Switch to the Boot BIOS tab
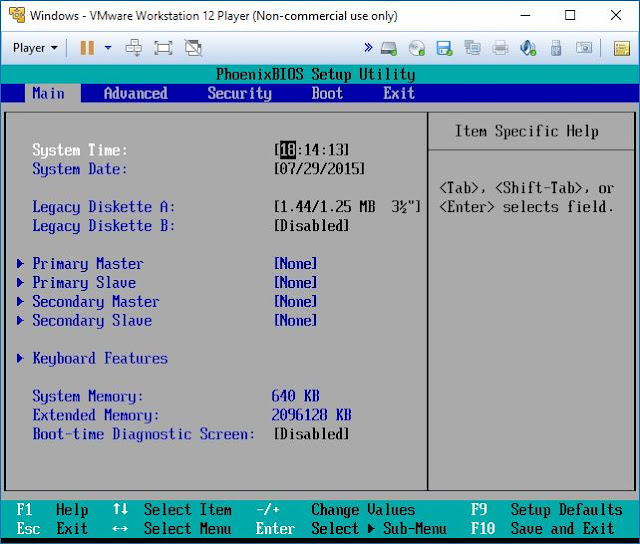The height and width of the screenshot is (544, 640). (327, 93)
